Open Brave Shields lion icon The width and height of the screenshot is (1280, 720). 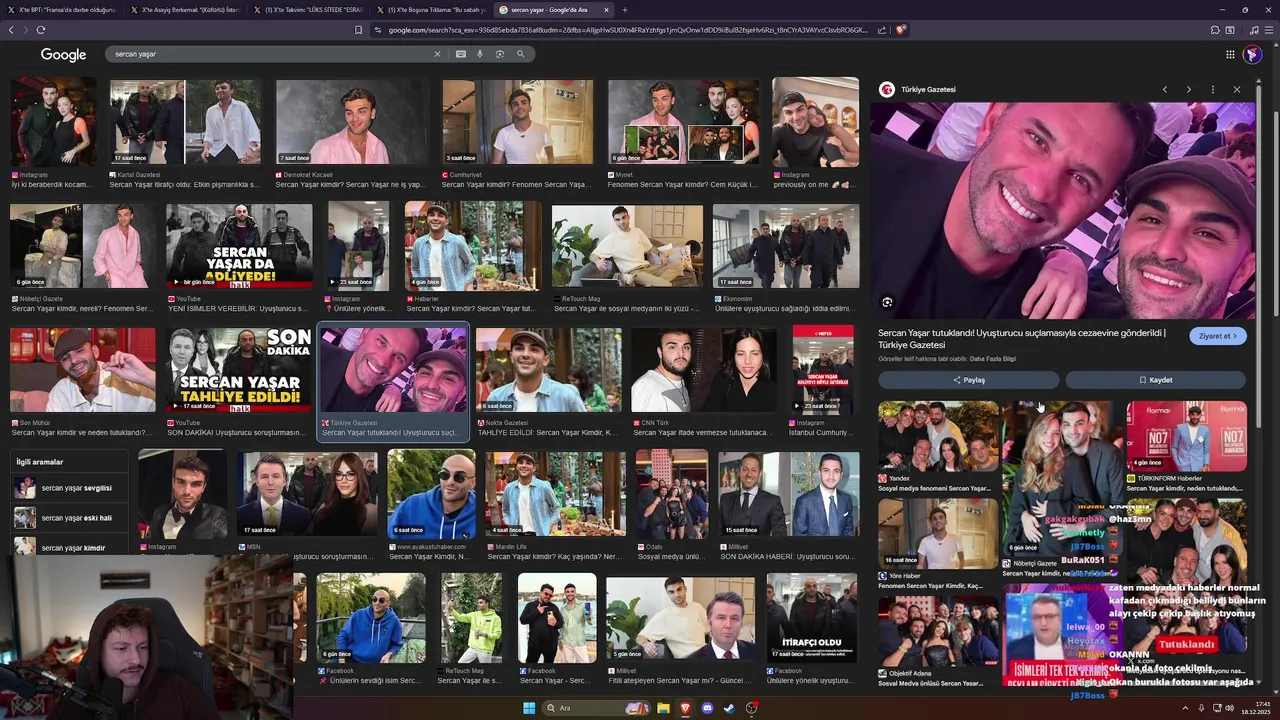click(x=900, y=30)
